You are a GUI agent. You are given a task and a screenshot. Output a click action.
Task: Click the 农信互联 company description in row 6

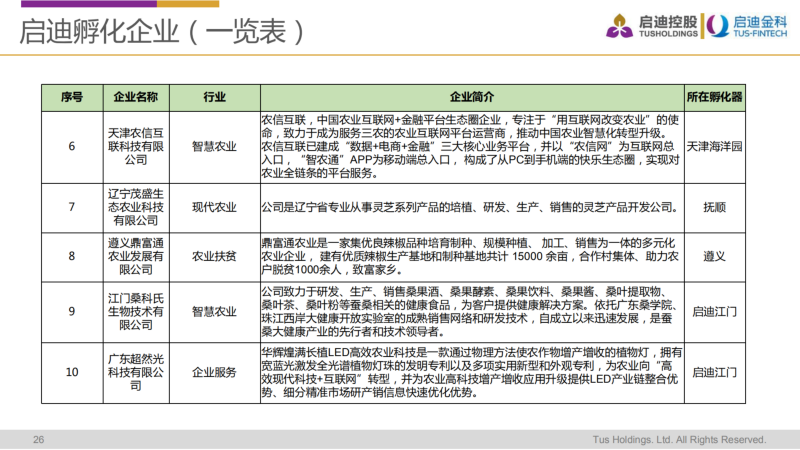coord(471,147)
